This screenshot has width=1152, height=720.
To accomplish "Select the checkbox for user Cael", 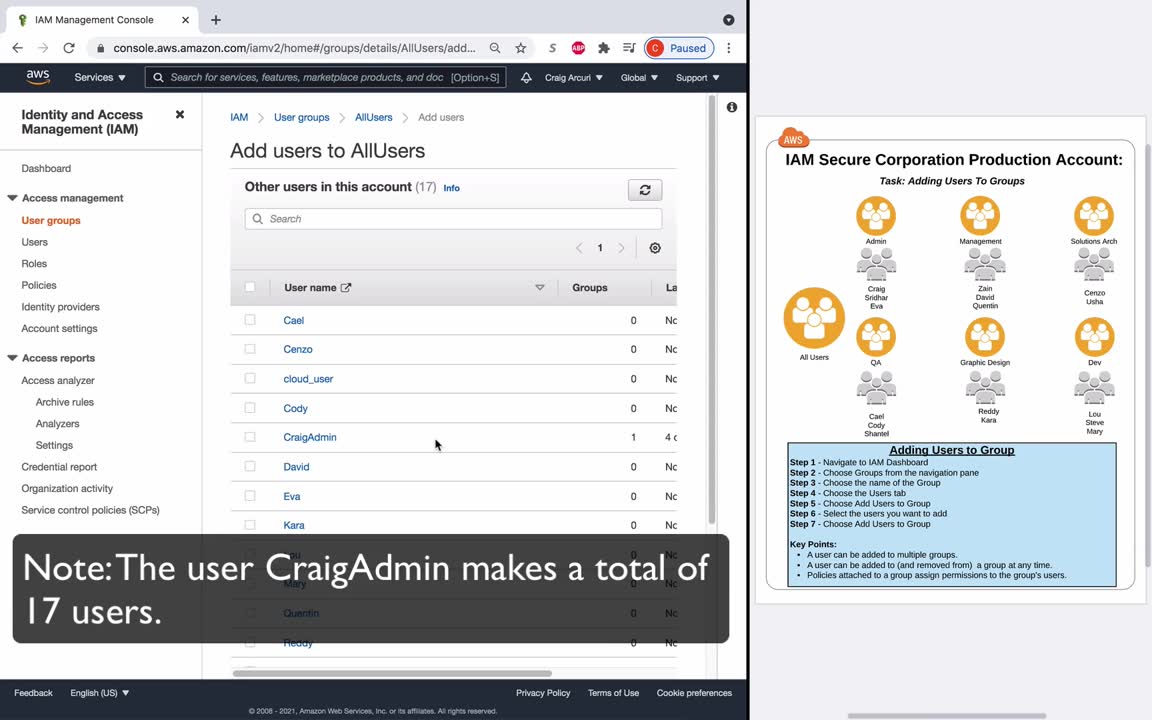I will click(250, 320).
